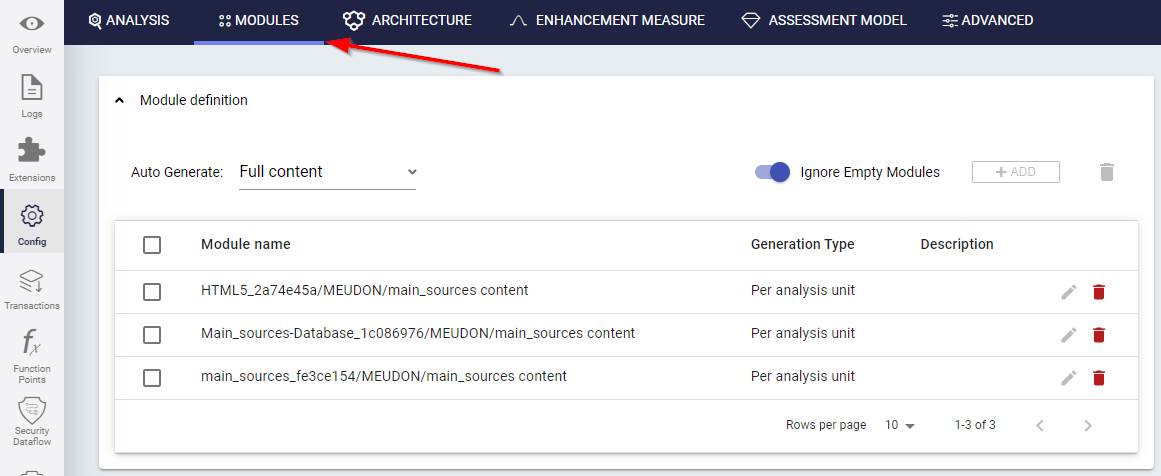Toggle the Ignore Empty Modules switch

click(x=772, y=172)
